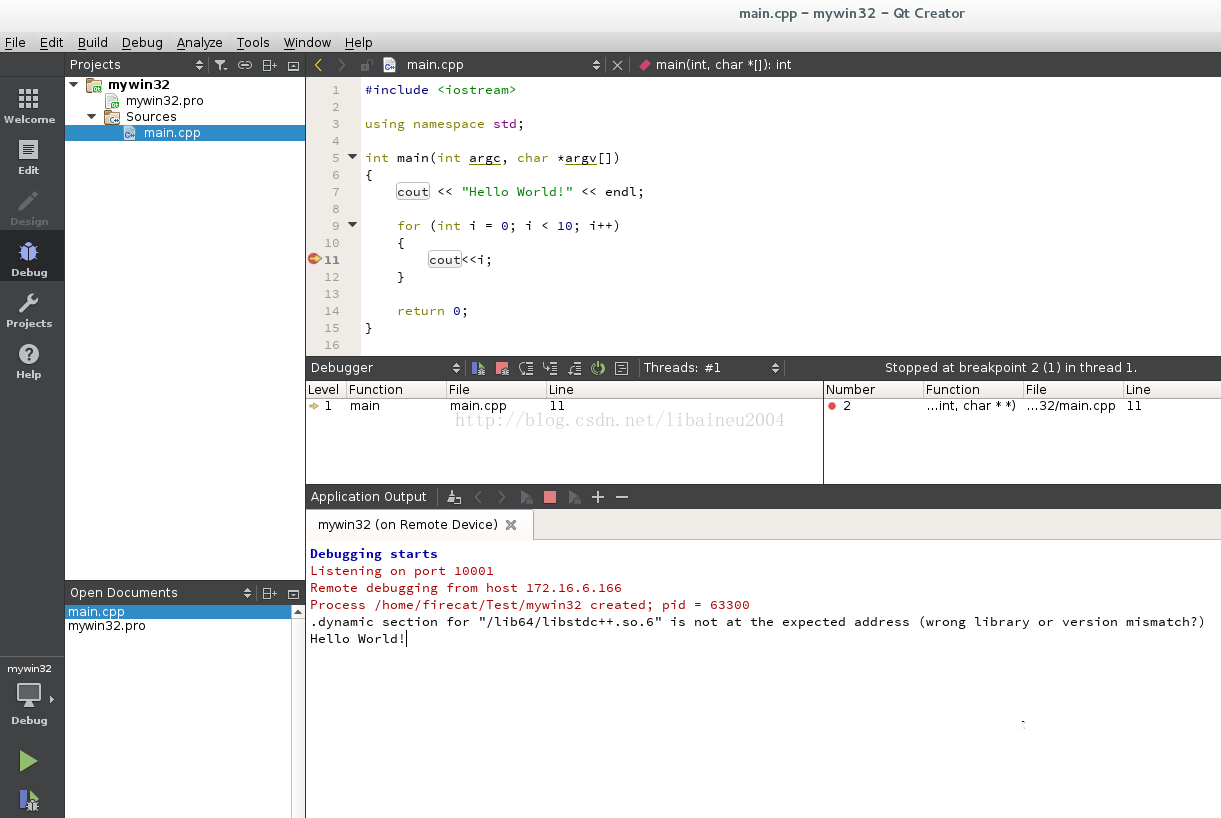This screenshot has height=818, width=1221.
Task: Collapse the code block fold marker on line 9
Action: pos(352,224)
